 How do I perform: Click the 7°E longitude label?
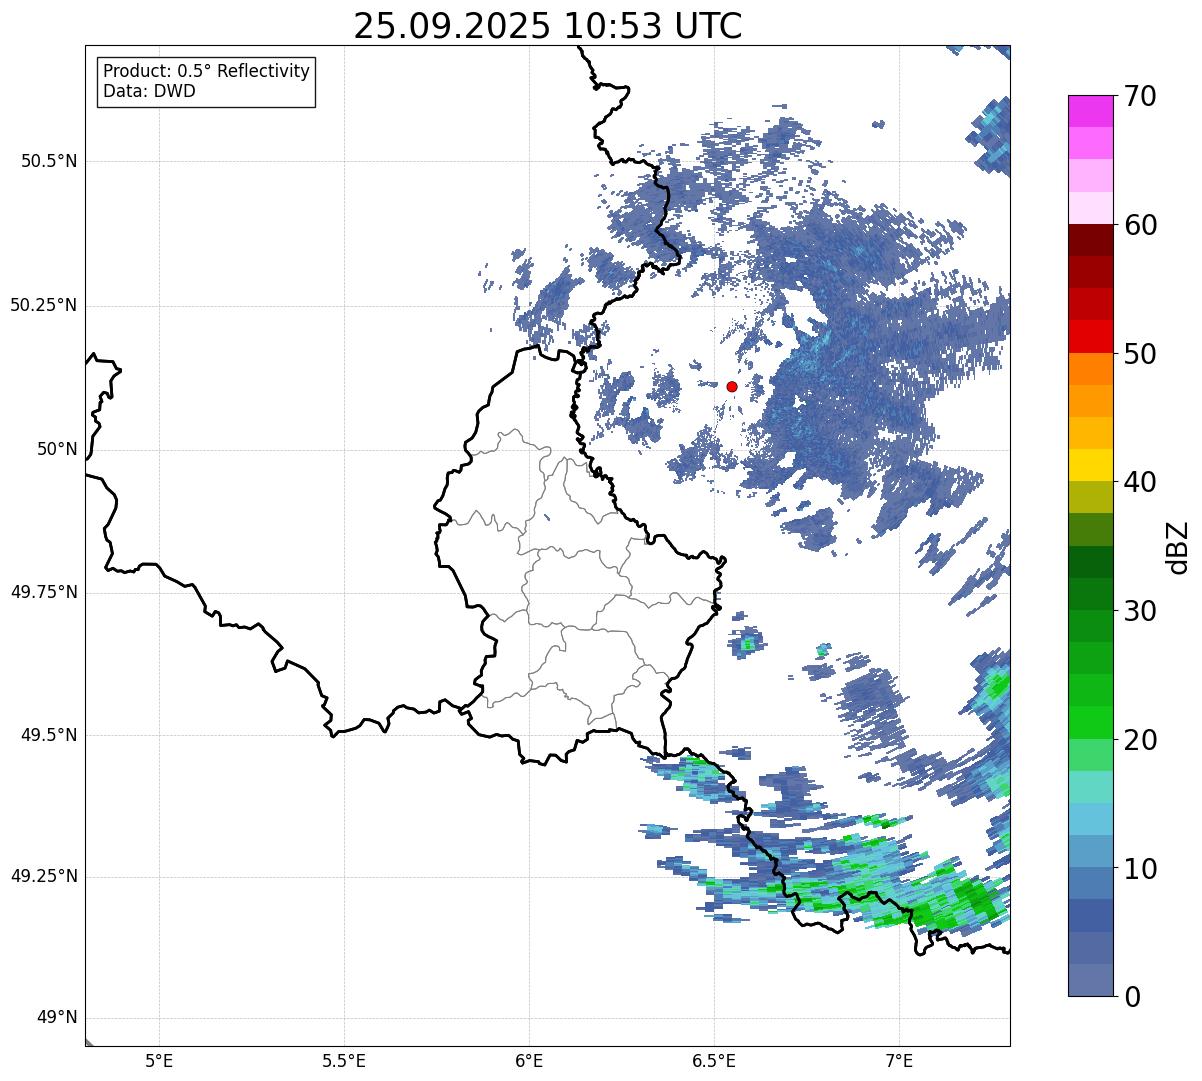click(x=899, y=1060)
